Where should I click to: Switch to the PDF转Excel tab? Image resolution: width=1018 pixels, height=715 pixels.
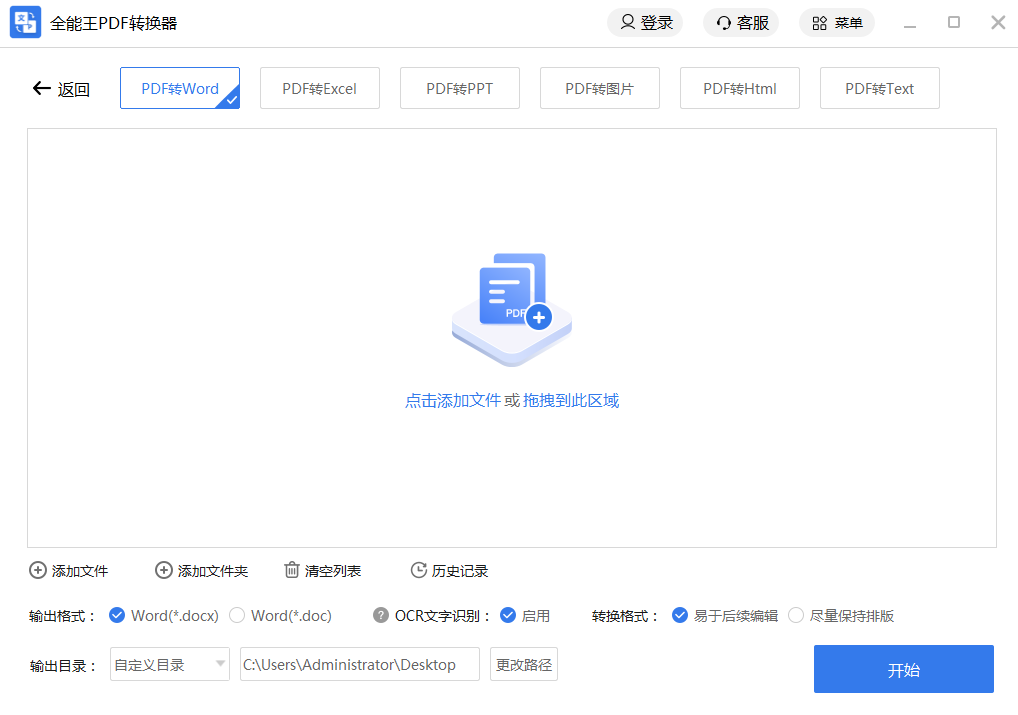click(x=319, y=88)
